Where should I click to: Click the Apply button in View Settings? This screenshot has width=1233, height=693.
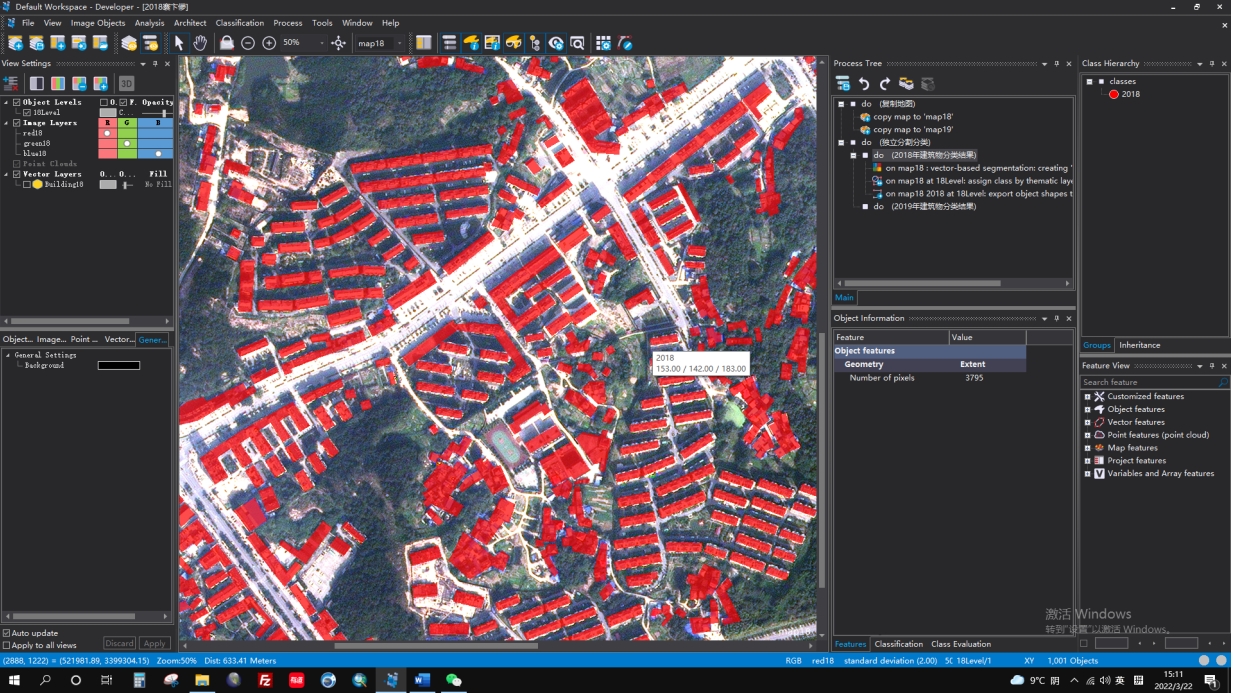[154, 644]
